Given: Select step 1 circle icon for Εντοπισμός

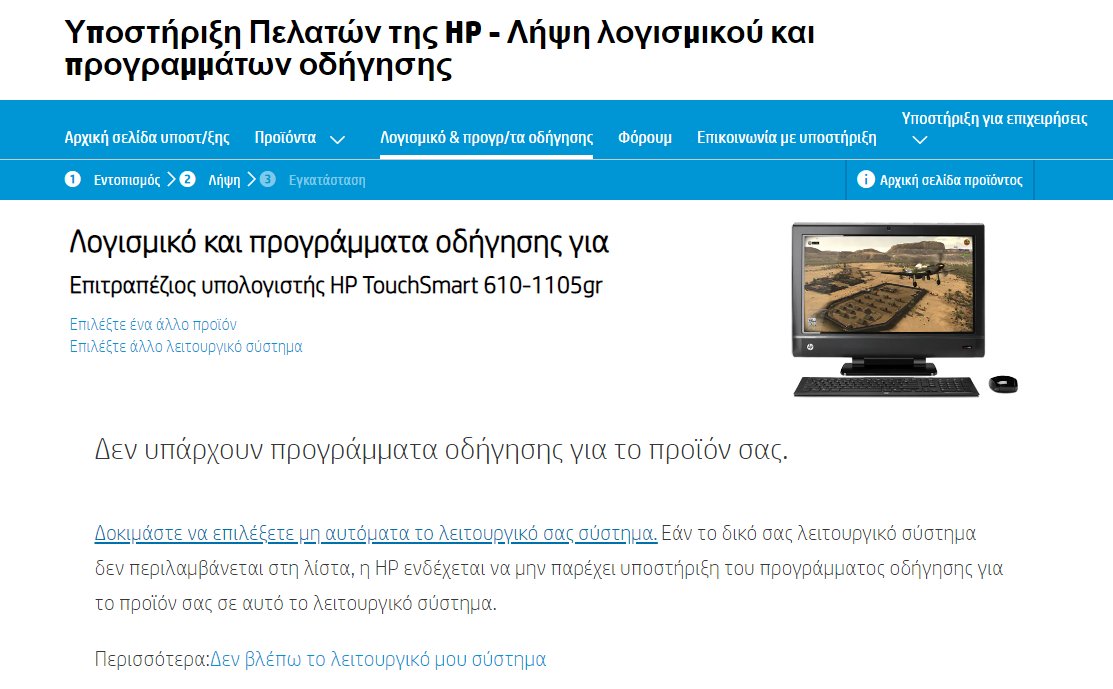Looking at the screenshot, I should click(72, 180).
